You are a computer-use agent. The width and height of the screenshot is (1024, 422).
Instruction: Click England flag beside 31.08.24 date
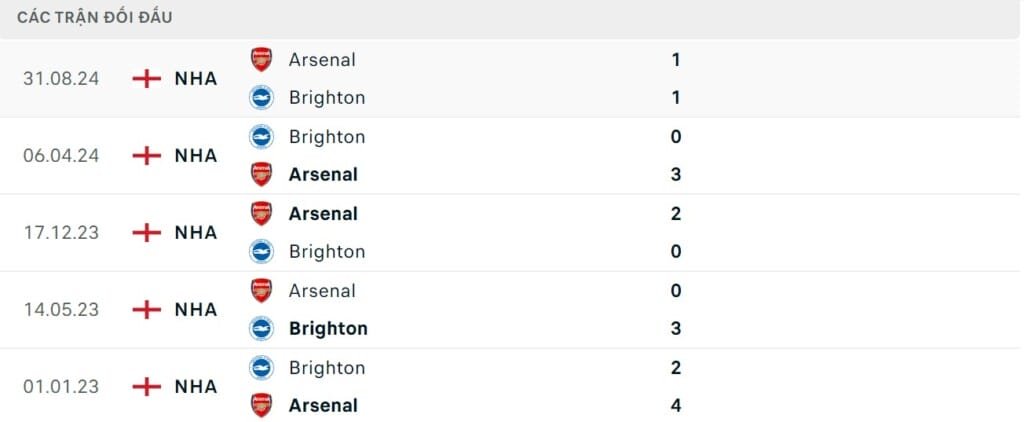point(147,78)
